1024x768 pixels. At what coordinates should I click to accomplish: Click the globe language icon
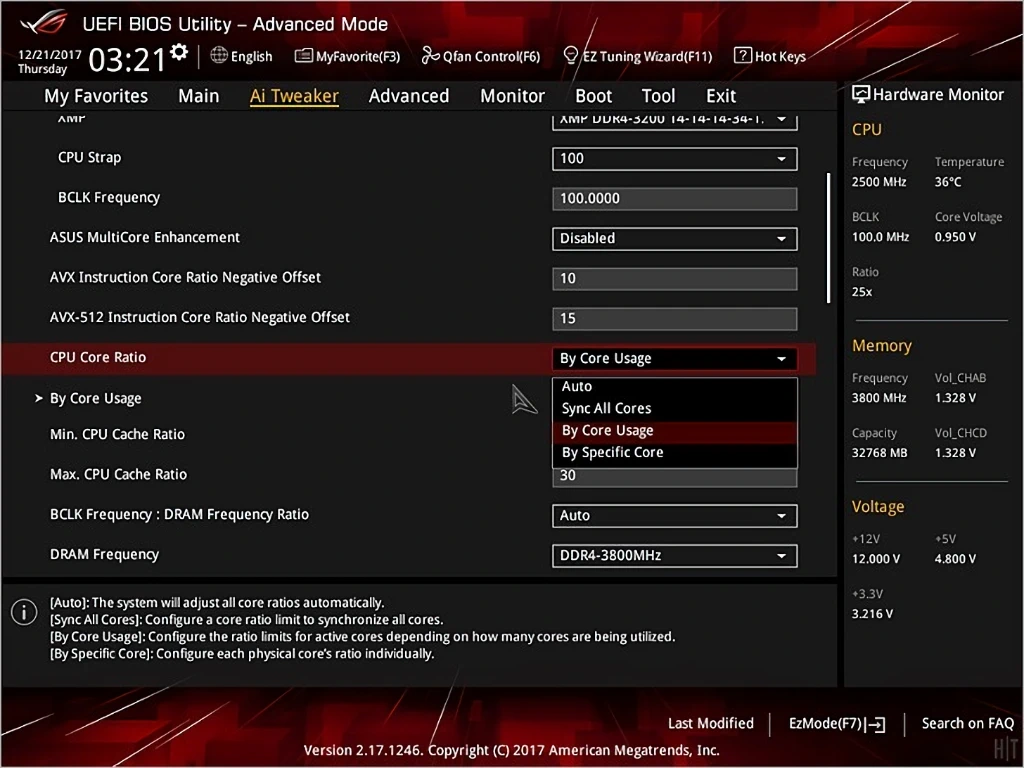(x=219, y=56)
